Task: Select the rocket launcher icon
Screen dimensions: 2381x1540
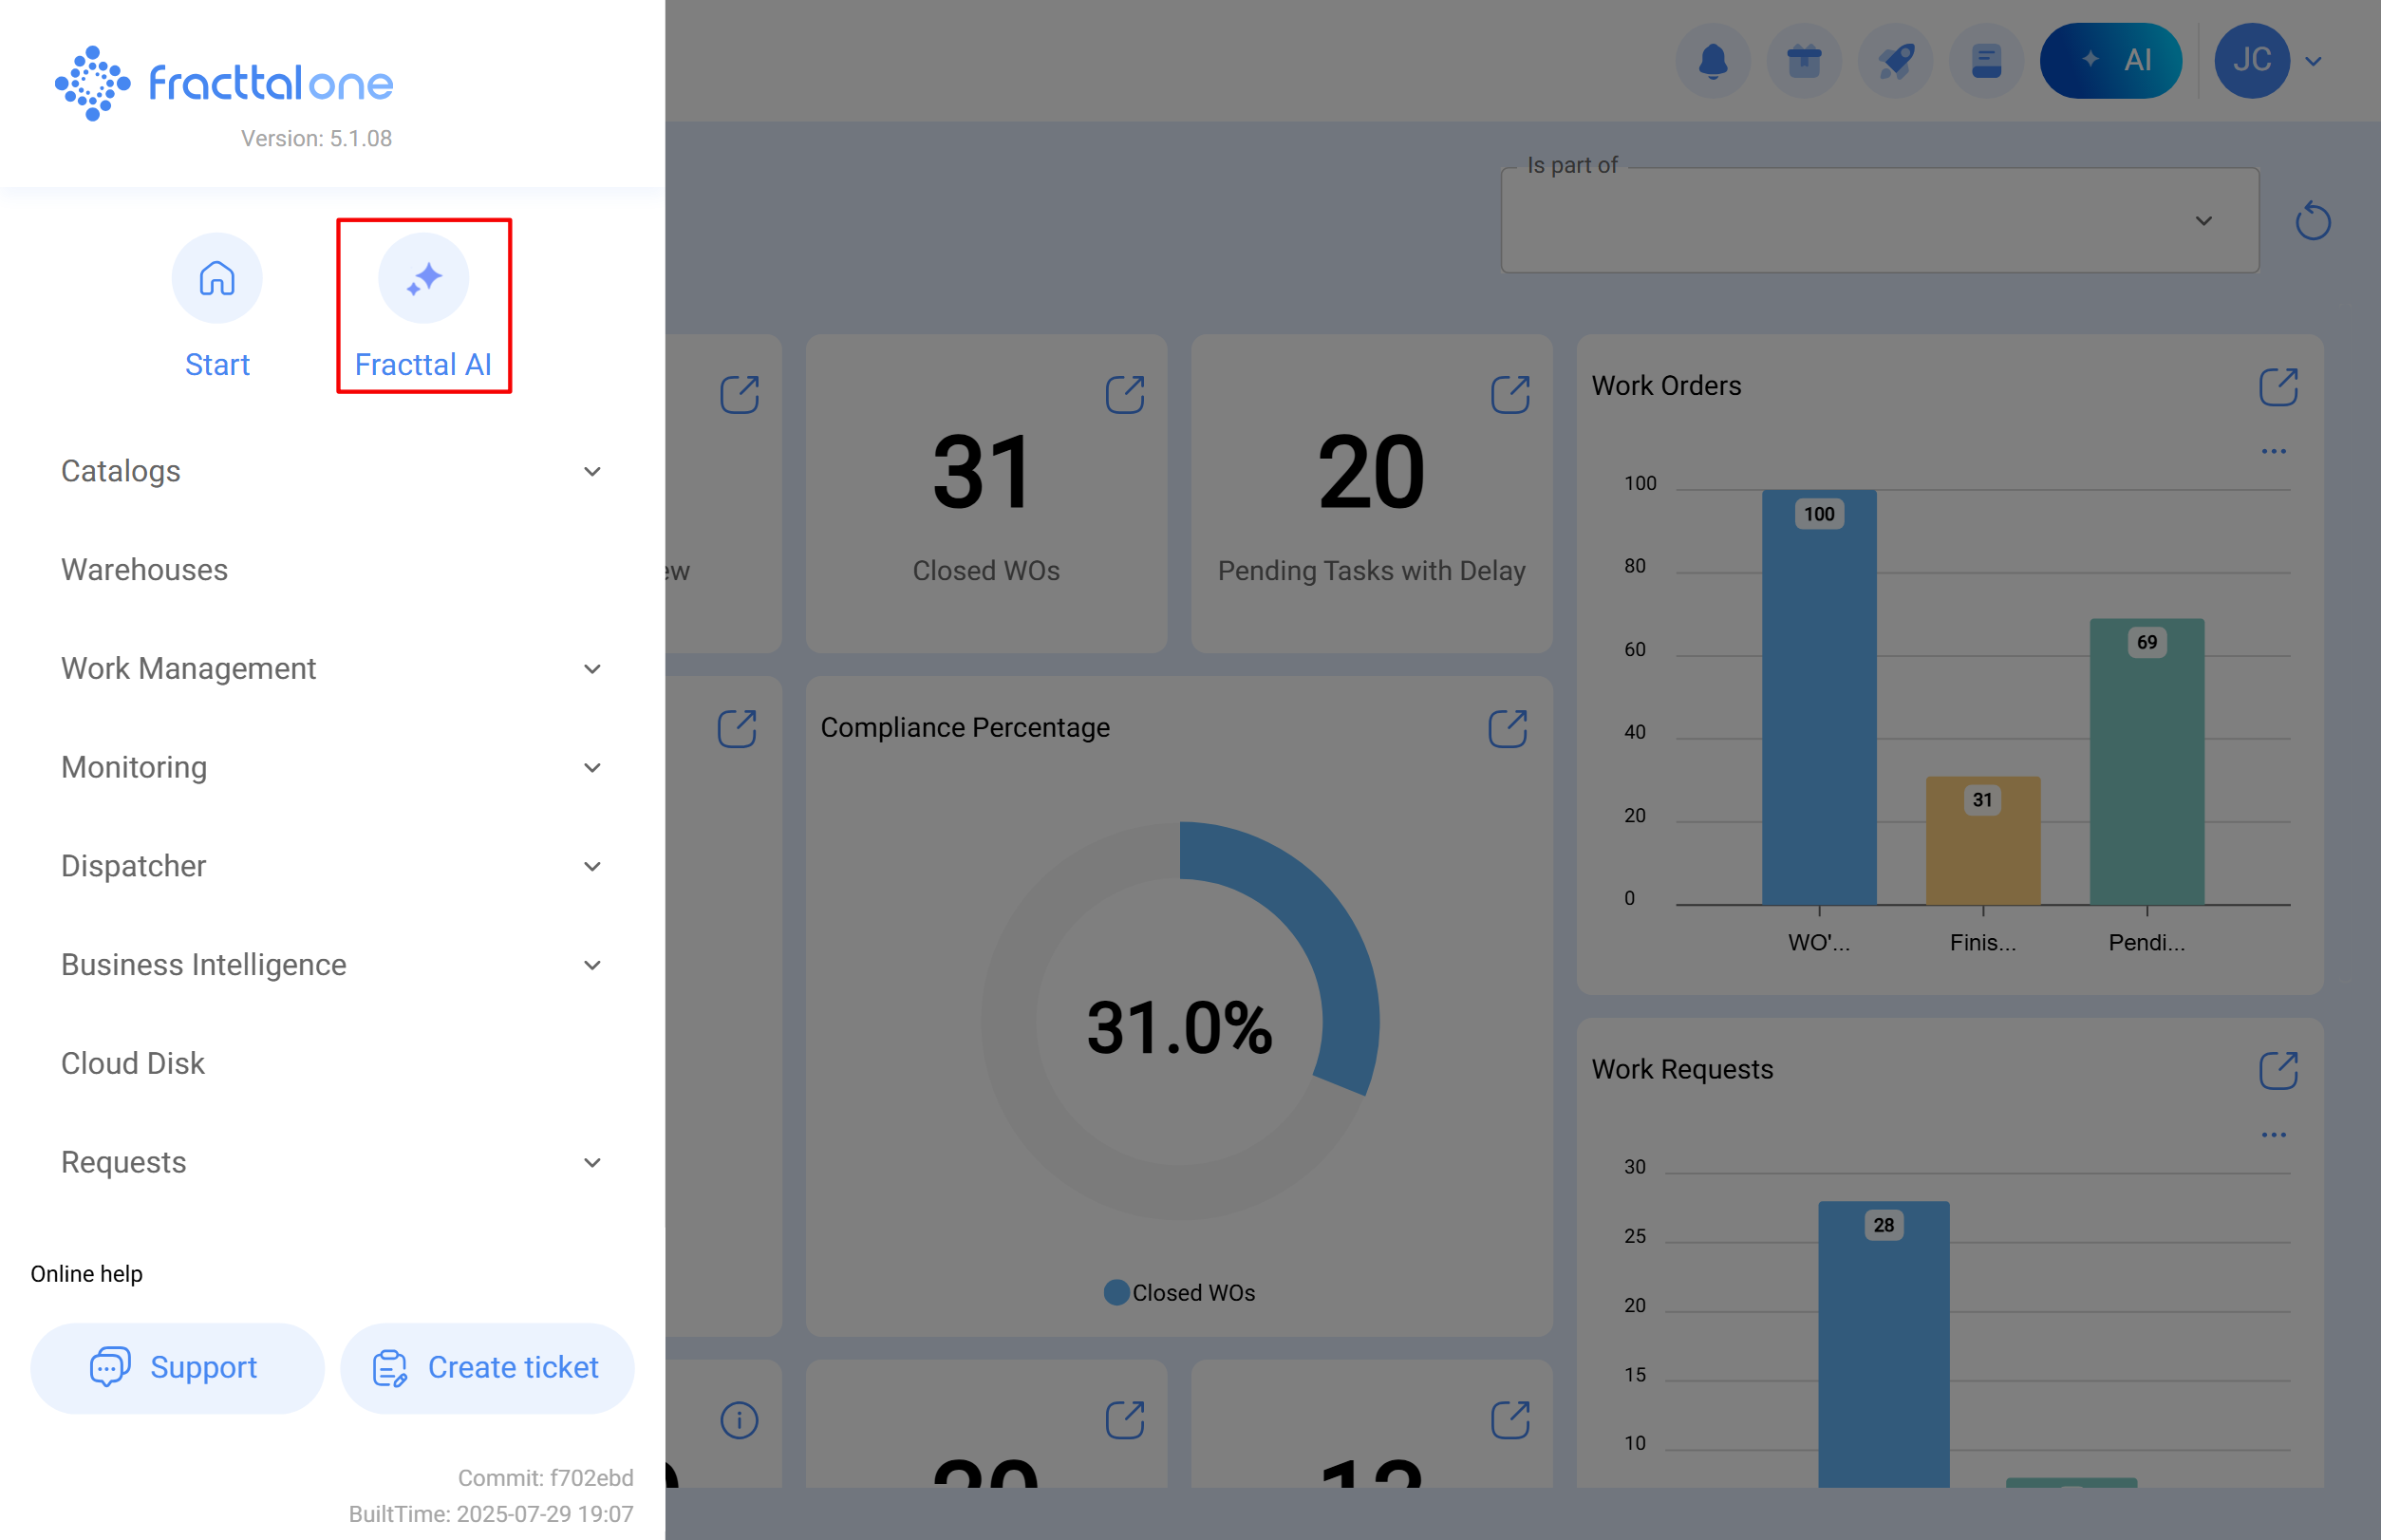Action: coord(1895,60)
